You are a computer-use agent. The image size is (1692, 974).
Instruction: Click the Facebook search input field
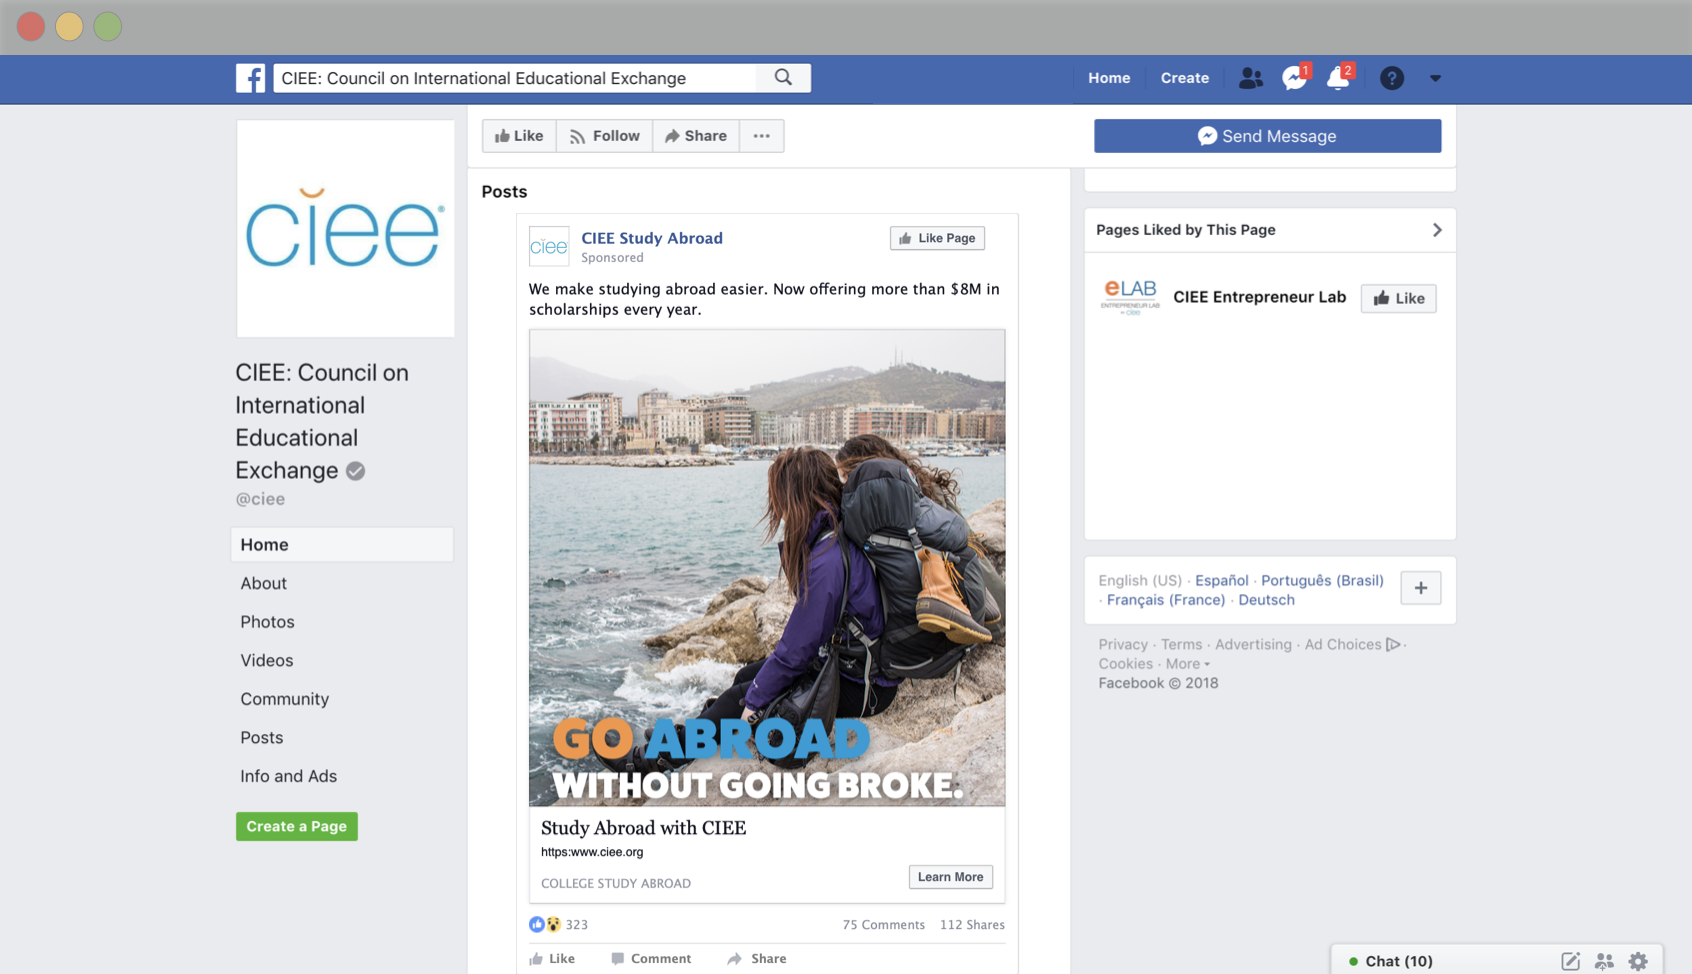tap(515, 78)
